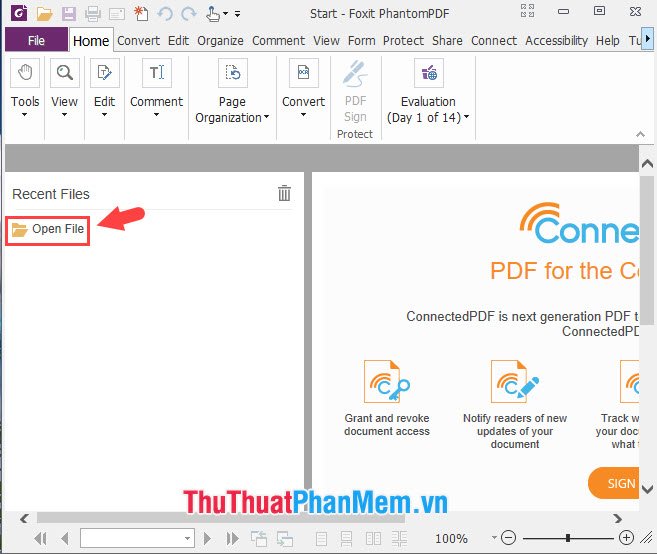Viewport: 657px width, 554px height.
Task: Open the 100% zoom level dropdown
Action: tap(494, 537)
